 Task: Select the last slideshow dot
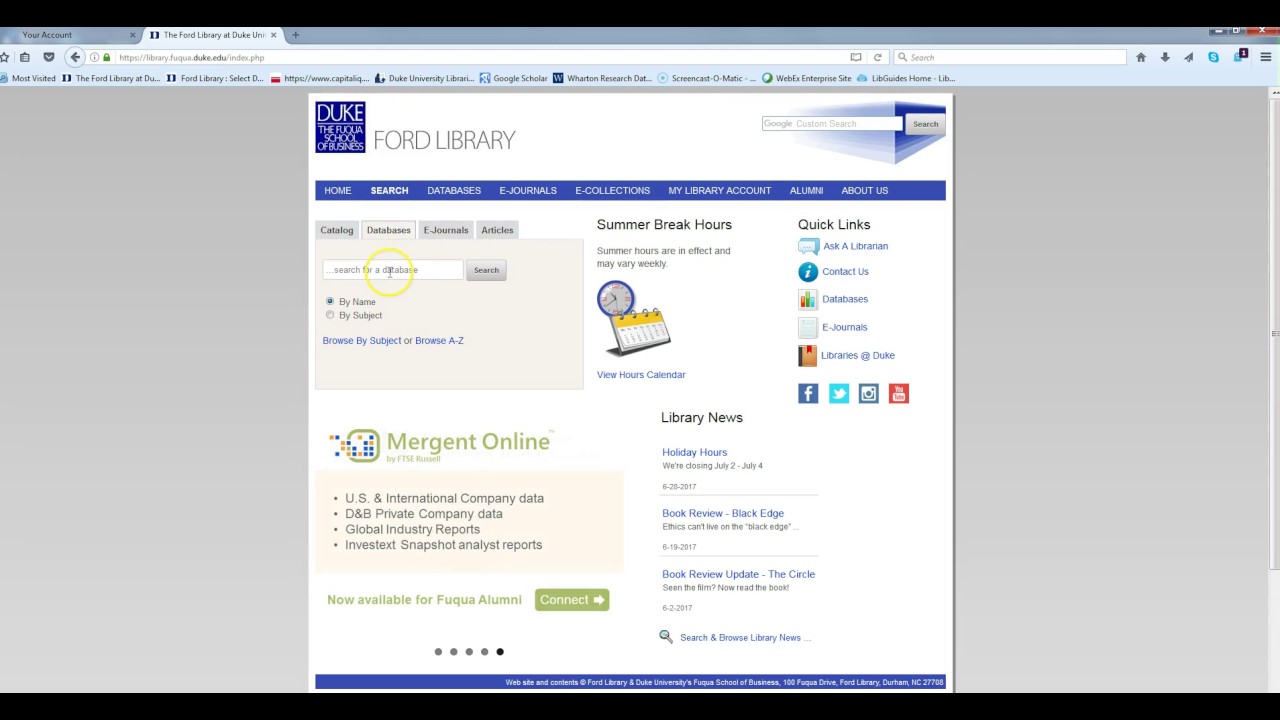coord(500,652)
